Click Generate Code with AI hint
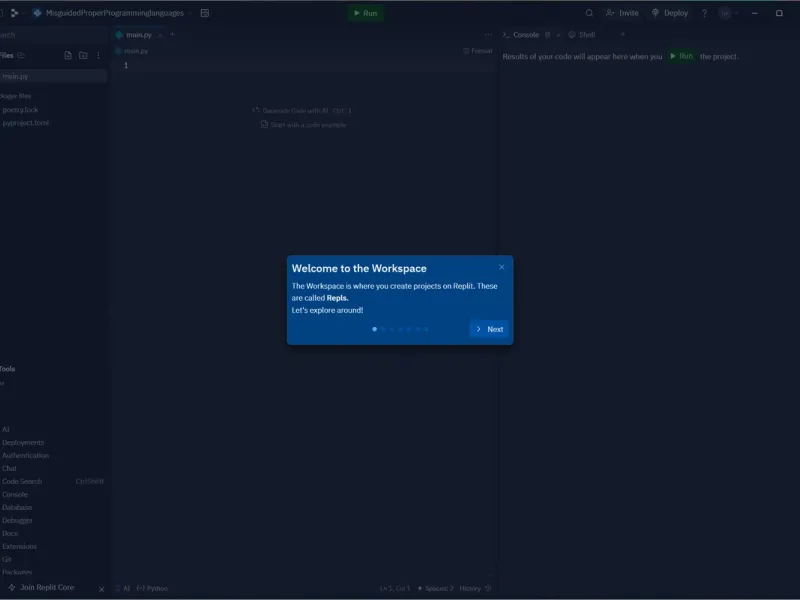 point(302,110)
